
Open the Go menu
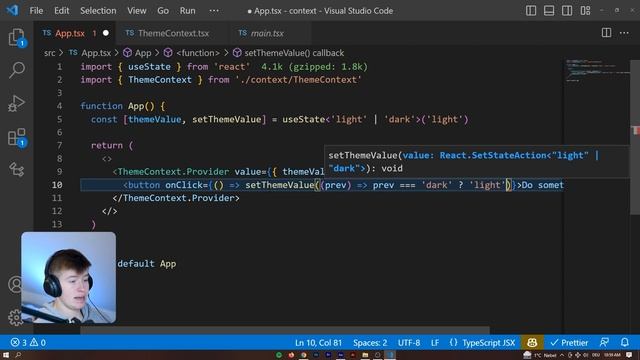[163, 11]
